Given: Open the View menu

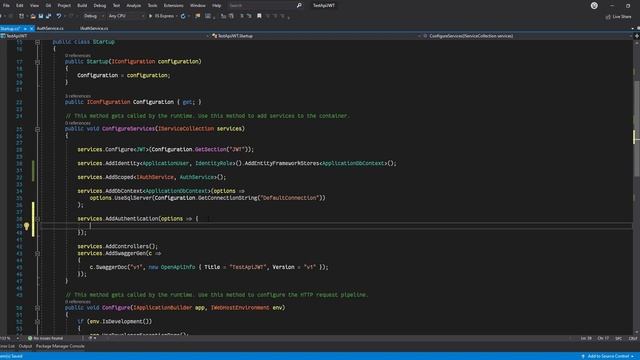Looking at the screenshot, I should 34,5.
